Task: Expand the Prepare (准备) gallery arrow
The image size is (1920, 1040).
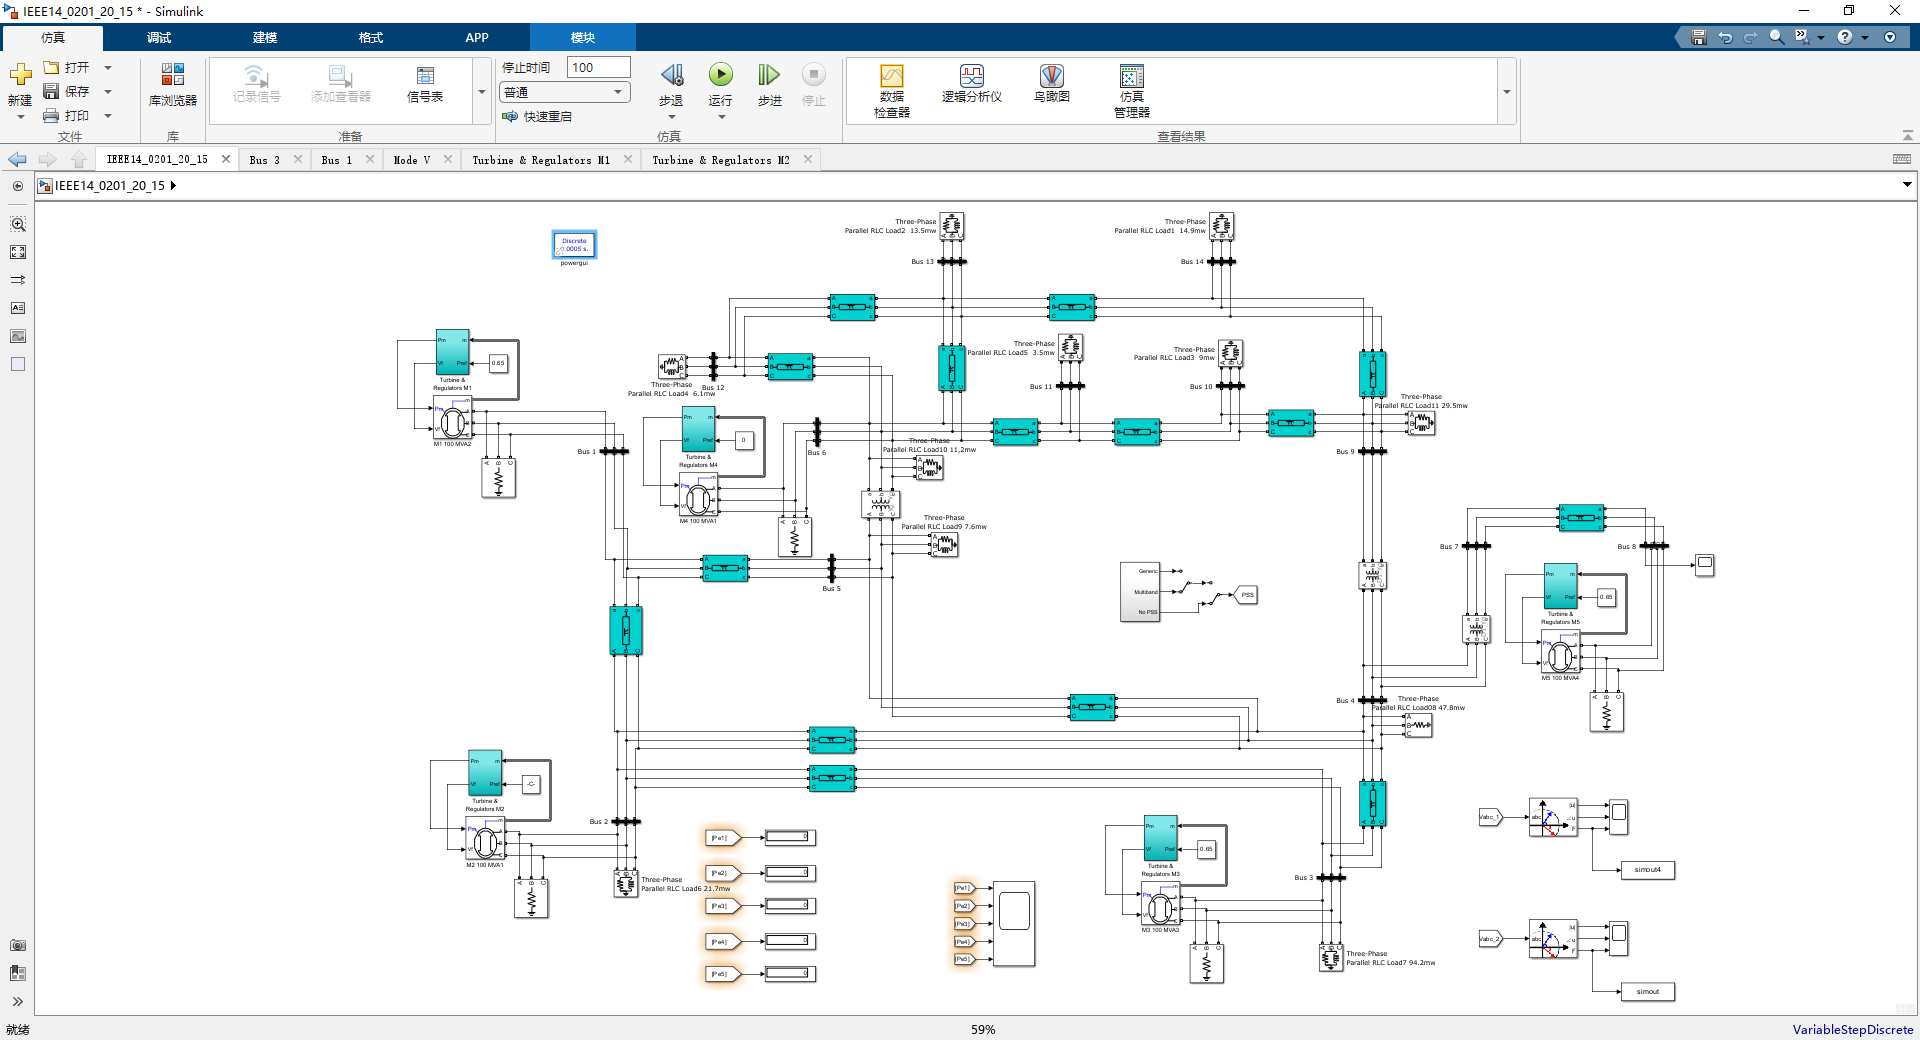Action: click(482, 91)
